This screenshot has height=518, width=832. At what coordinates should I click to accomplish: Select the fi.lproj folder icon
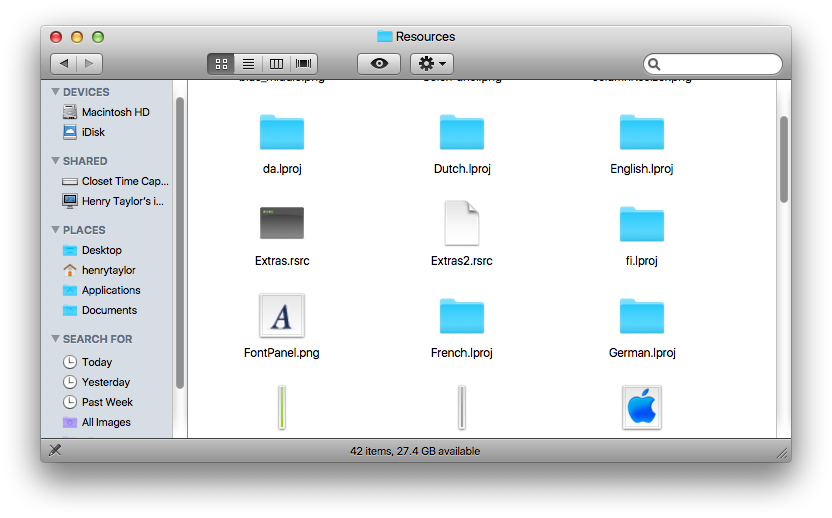(642, 224)
